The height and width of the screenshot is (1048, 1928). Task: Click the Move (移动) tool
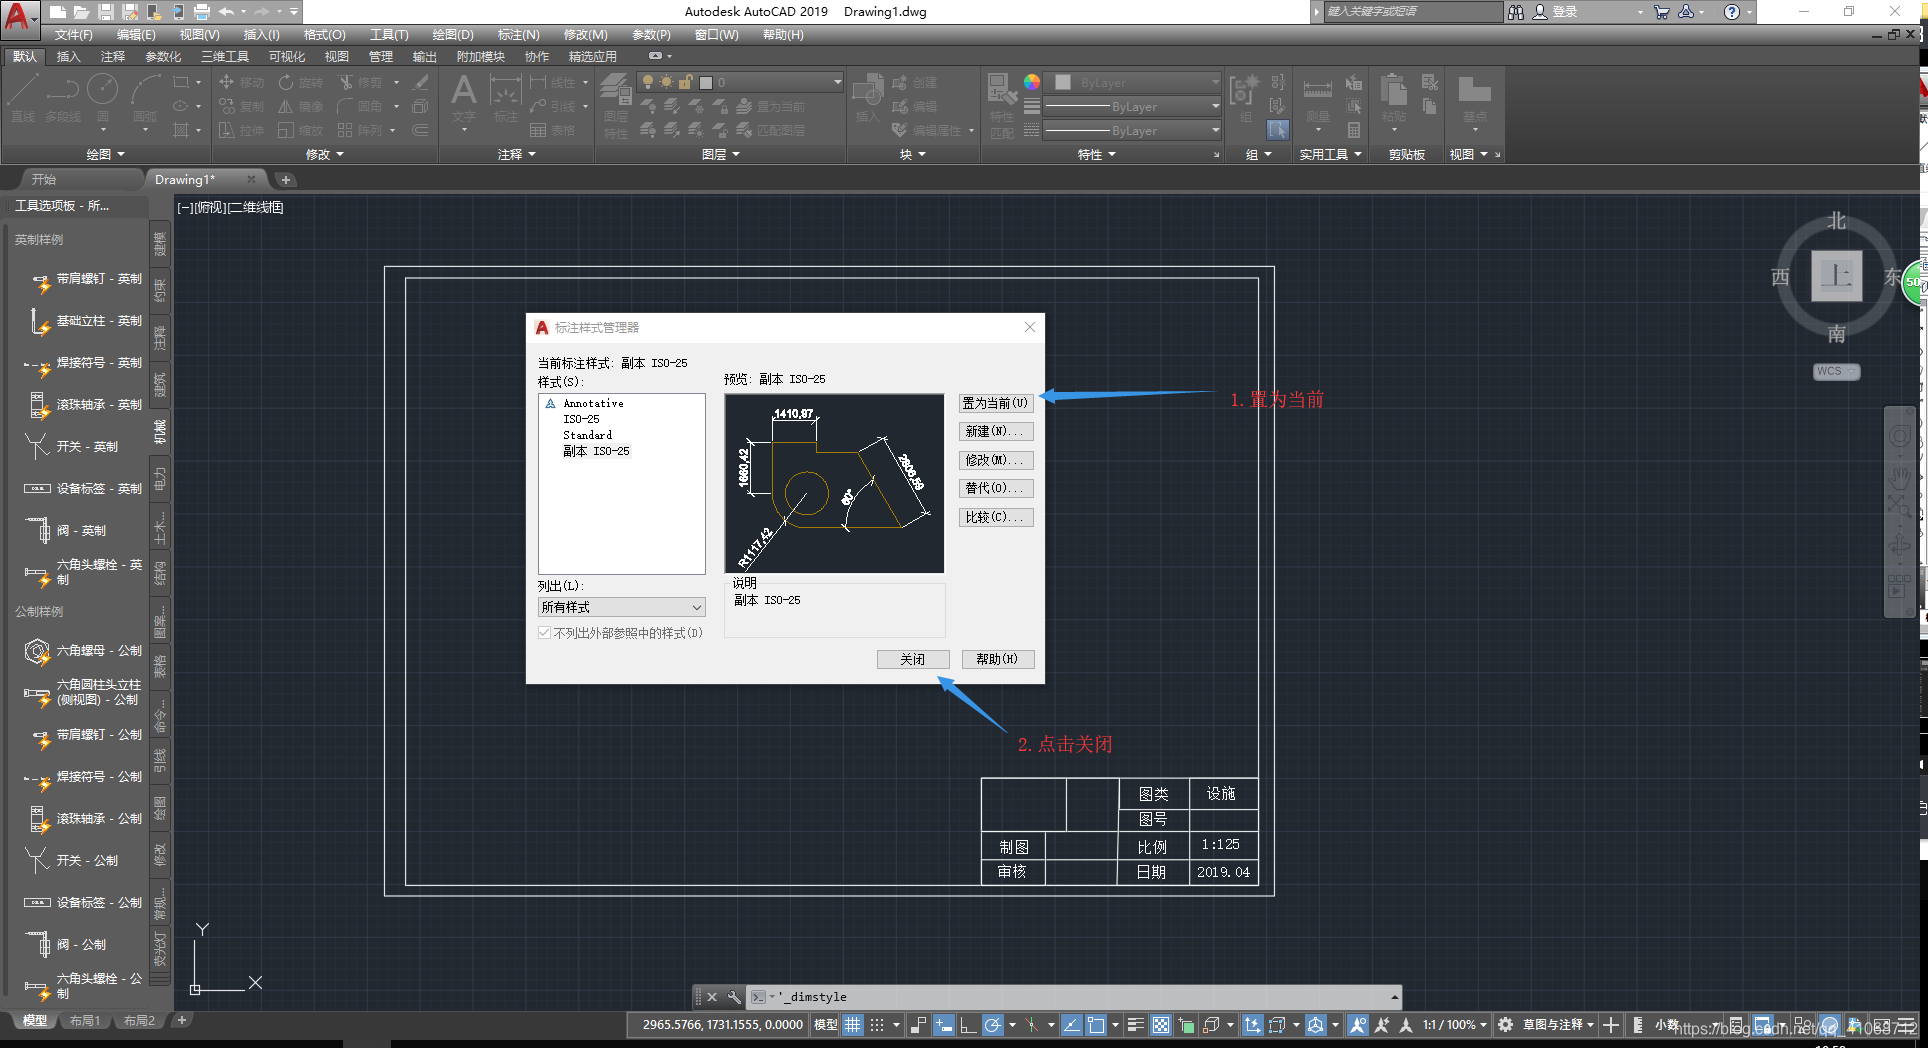241,82
